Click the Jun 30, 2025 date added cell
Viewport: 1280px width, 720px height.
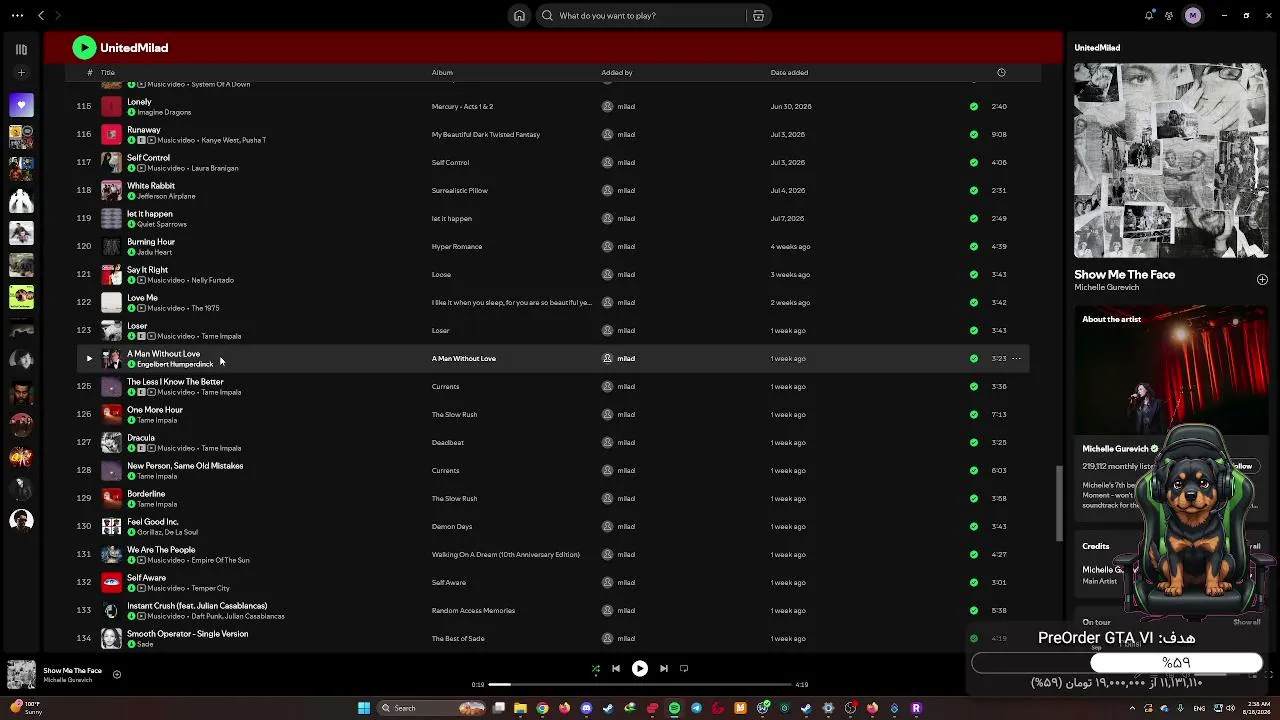[791, 106]
